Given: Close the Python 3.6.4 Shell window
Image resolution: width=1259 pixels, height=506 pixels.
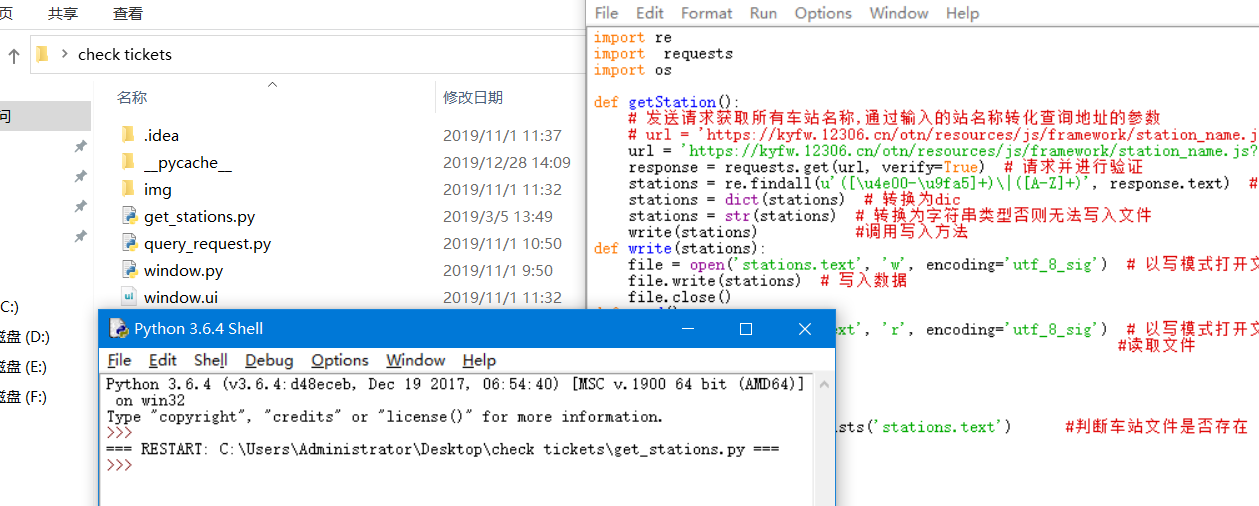Looking at the screenshot, I should pos(805,329).
